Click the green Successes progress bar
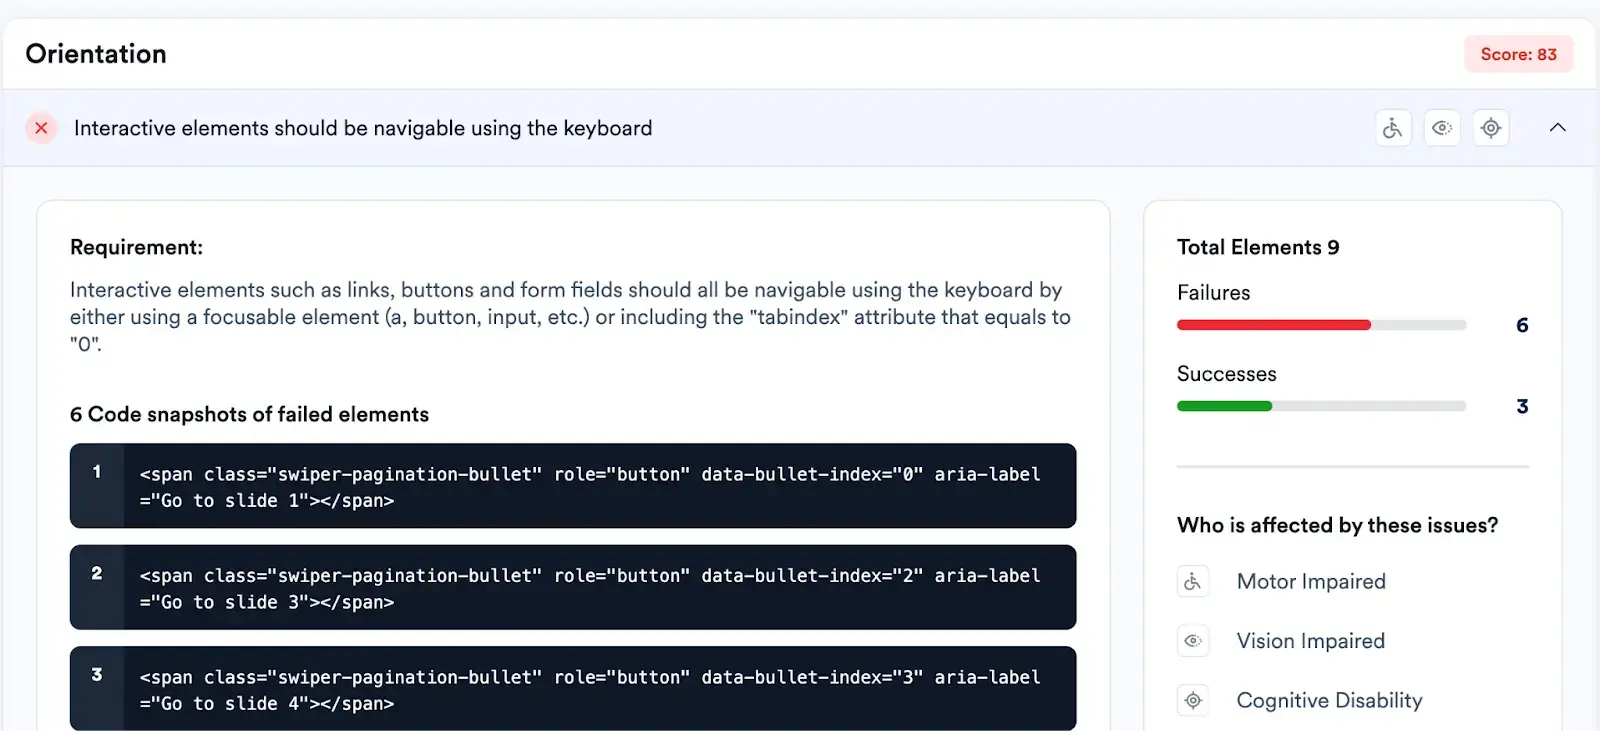 pyautogui.click(x=1224, y=406)
